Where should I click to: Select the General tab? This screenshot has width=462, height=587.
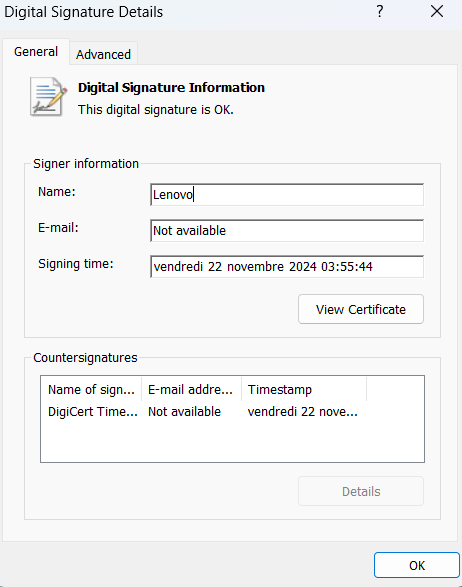(x=36, y=52)
